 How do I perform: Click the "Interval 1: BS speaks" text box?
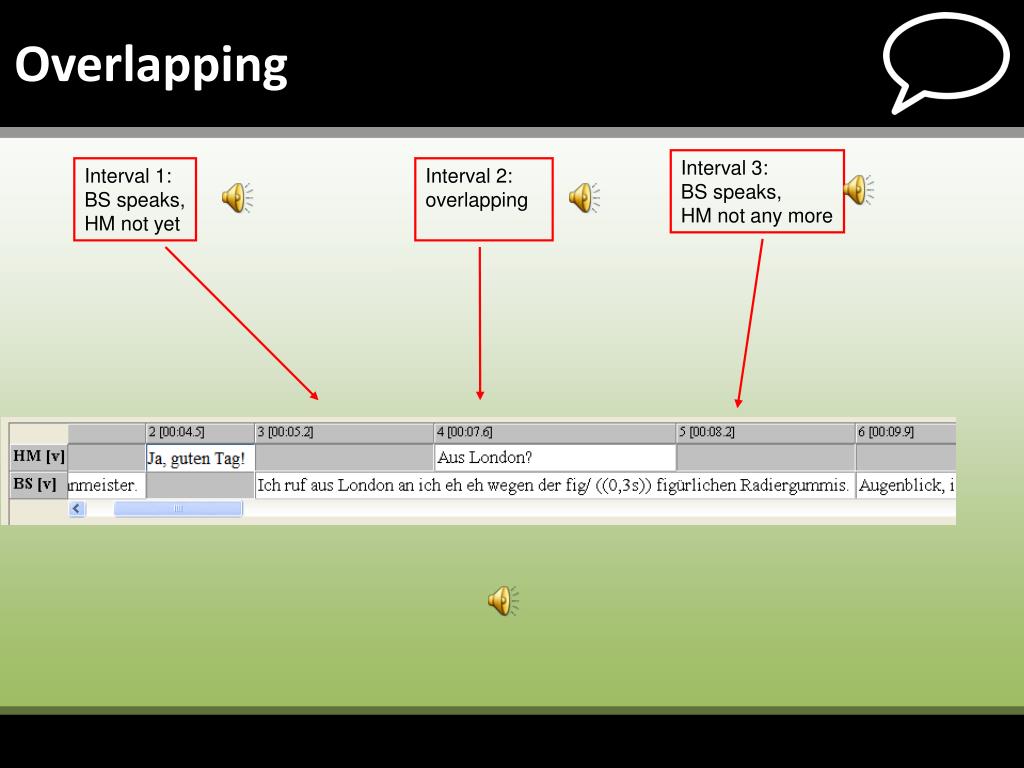[135, 199]
